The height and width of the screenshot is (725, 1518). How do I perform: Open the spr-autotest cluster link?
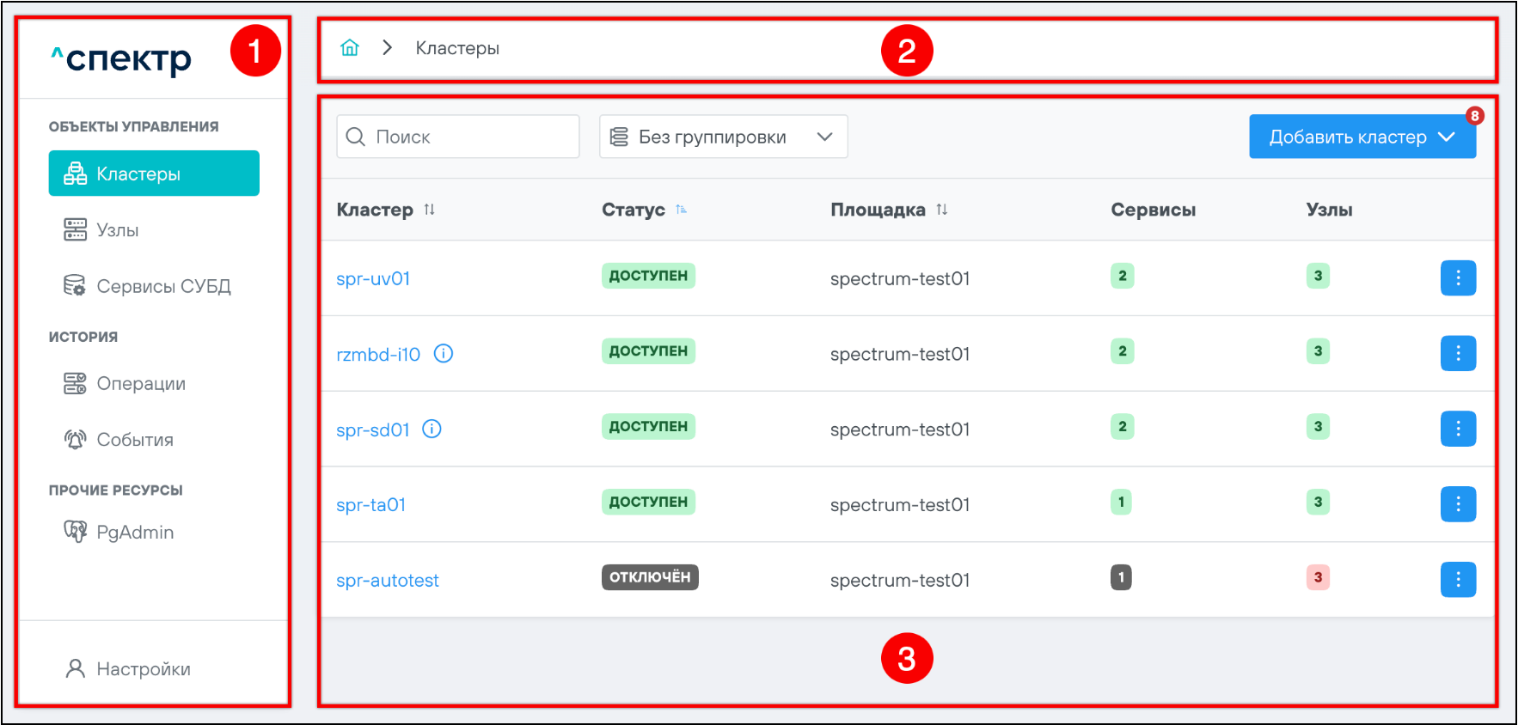(x=387, y=580)
